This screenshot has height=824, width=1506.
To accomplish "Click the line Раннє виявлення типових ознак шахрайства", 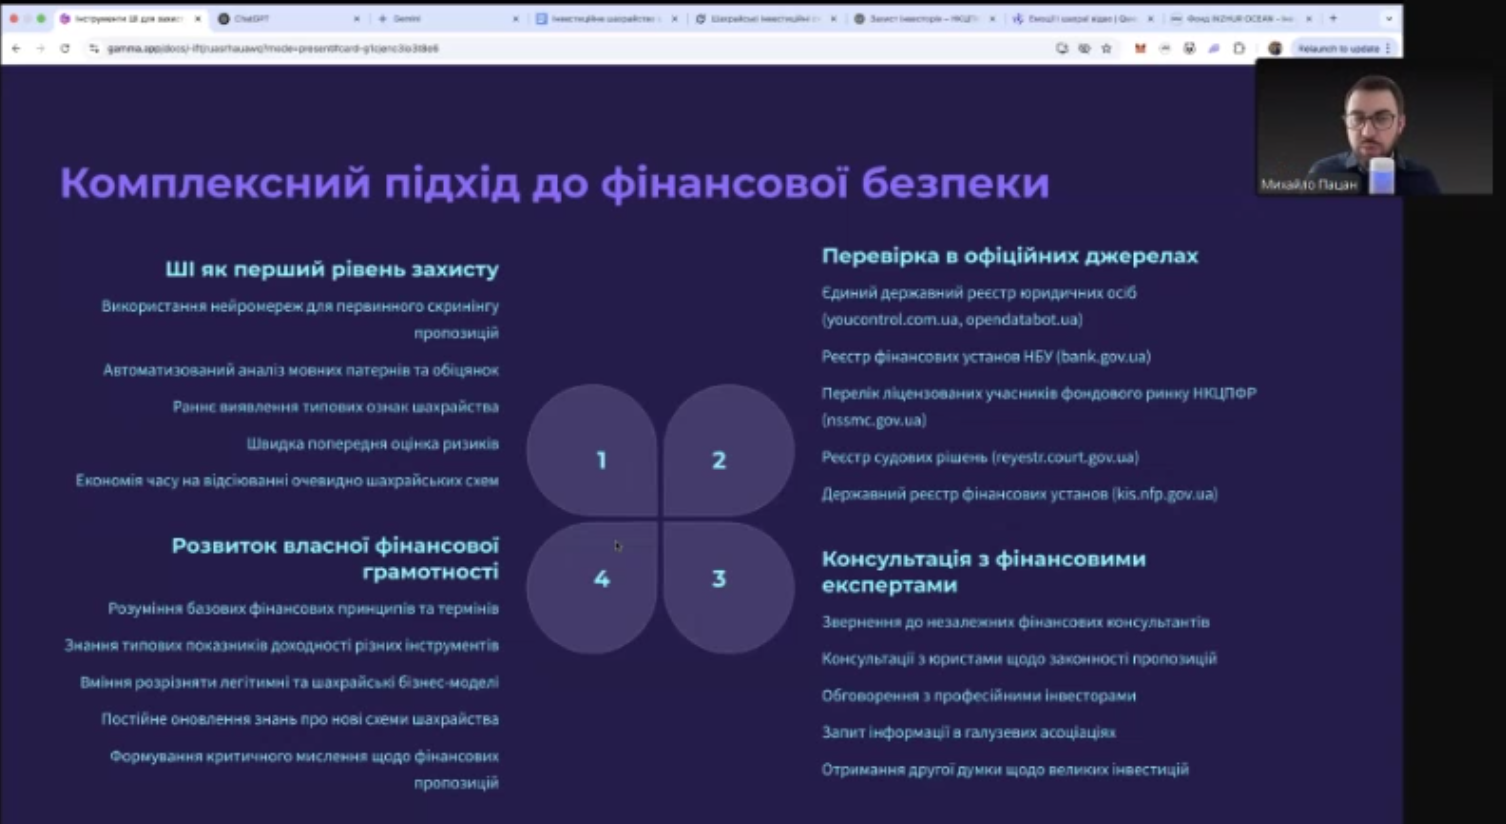I will (x=336, y=407).
